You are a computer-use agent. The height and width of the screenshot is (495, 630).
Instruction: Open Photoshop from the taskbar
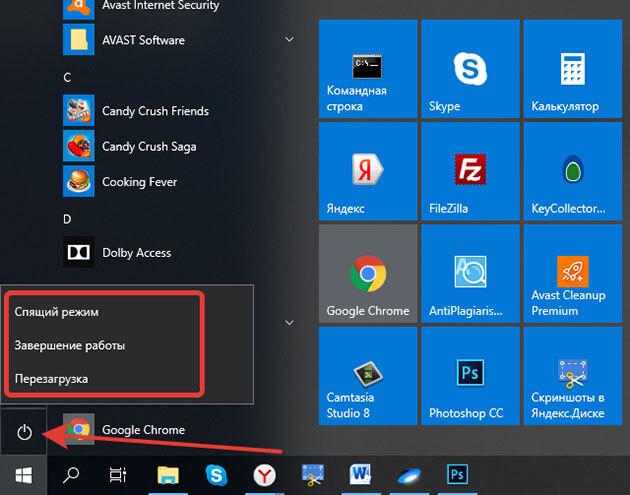point(457,475)
